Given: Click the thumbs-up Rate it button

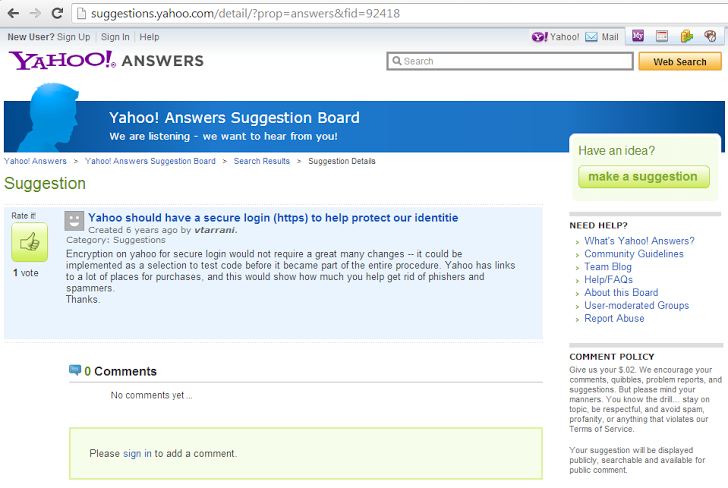Looking at the screenshot, I should tap(29, 242).
